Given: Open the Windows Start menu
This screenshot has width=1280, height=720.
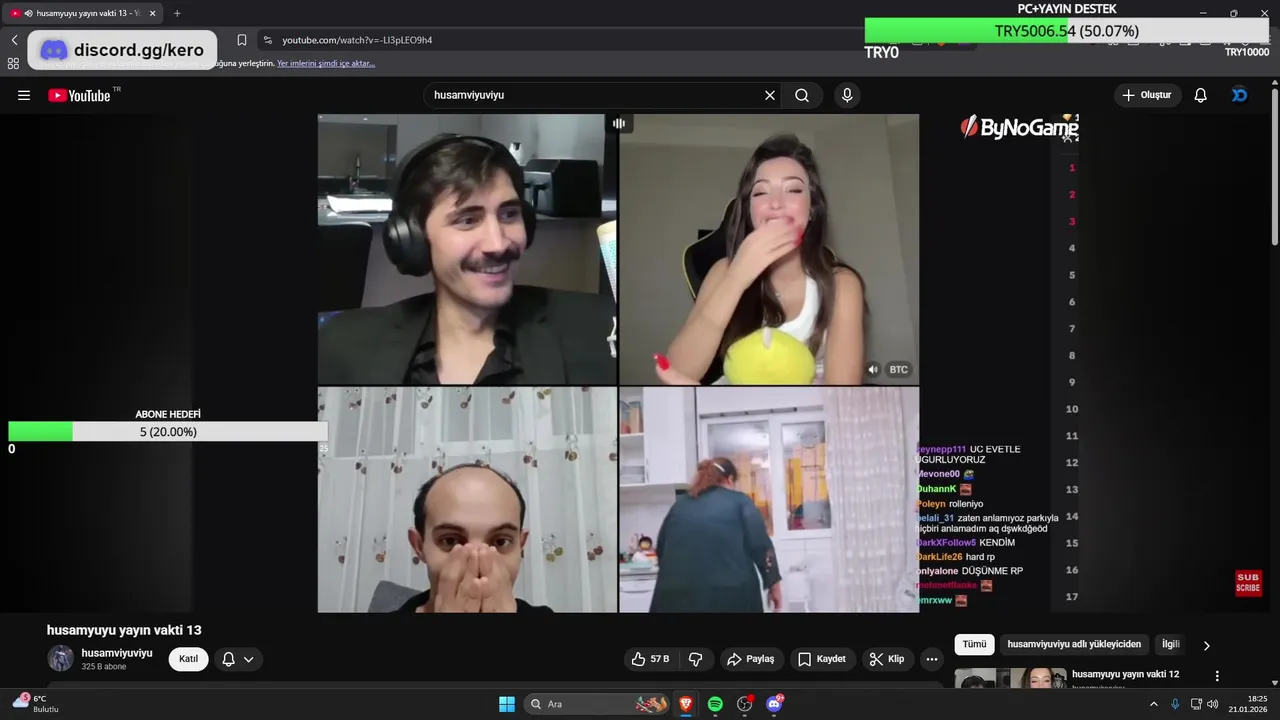Looking at the screenshot, I should point(507,704).
